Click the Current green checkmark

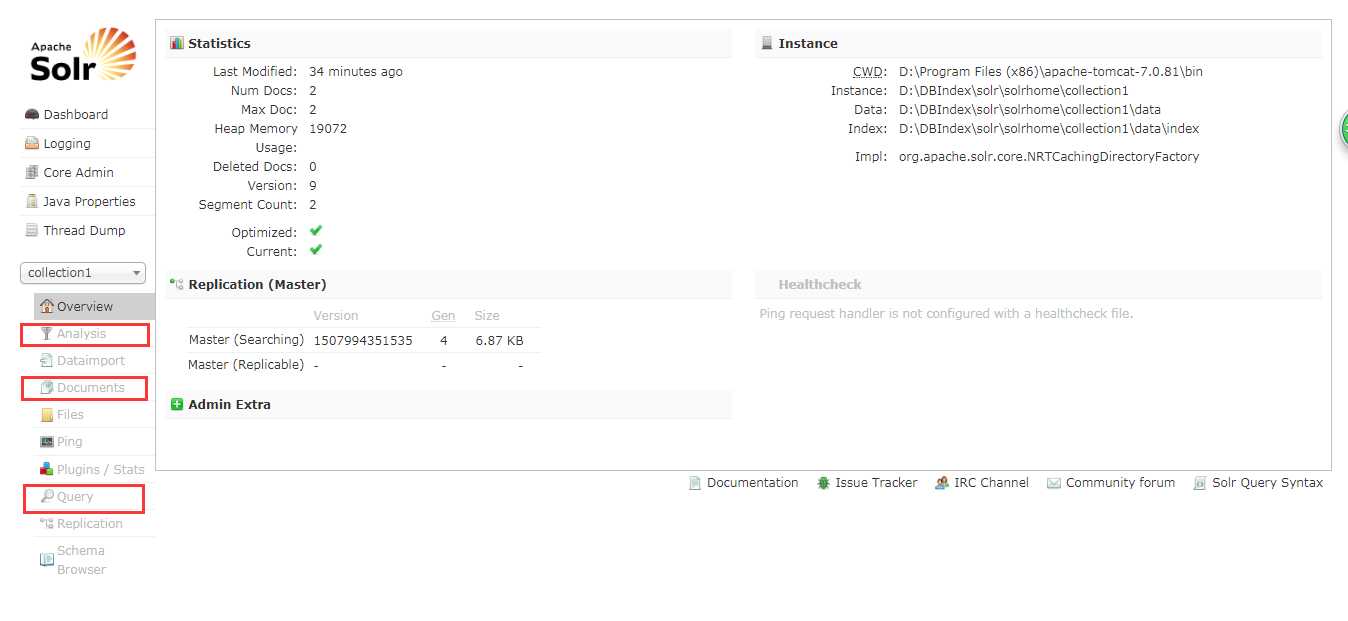pyautogui.click(x=316, y=250)
